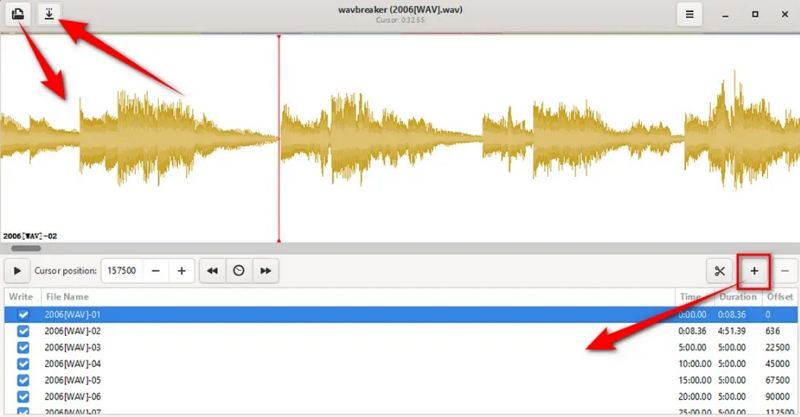Decrease cursor position with minus stepper

pos(156,271)
